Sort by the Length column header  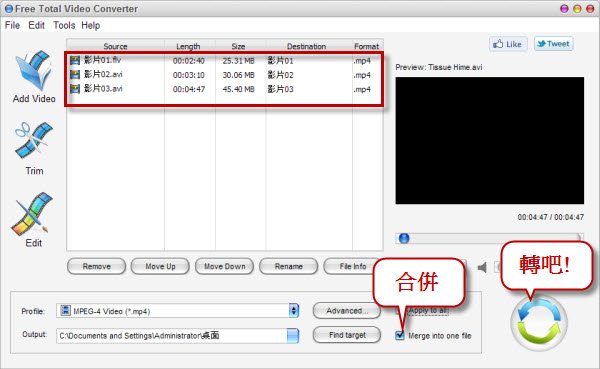coord(188,46)
